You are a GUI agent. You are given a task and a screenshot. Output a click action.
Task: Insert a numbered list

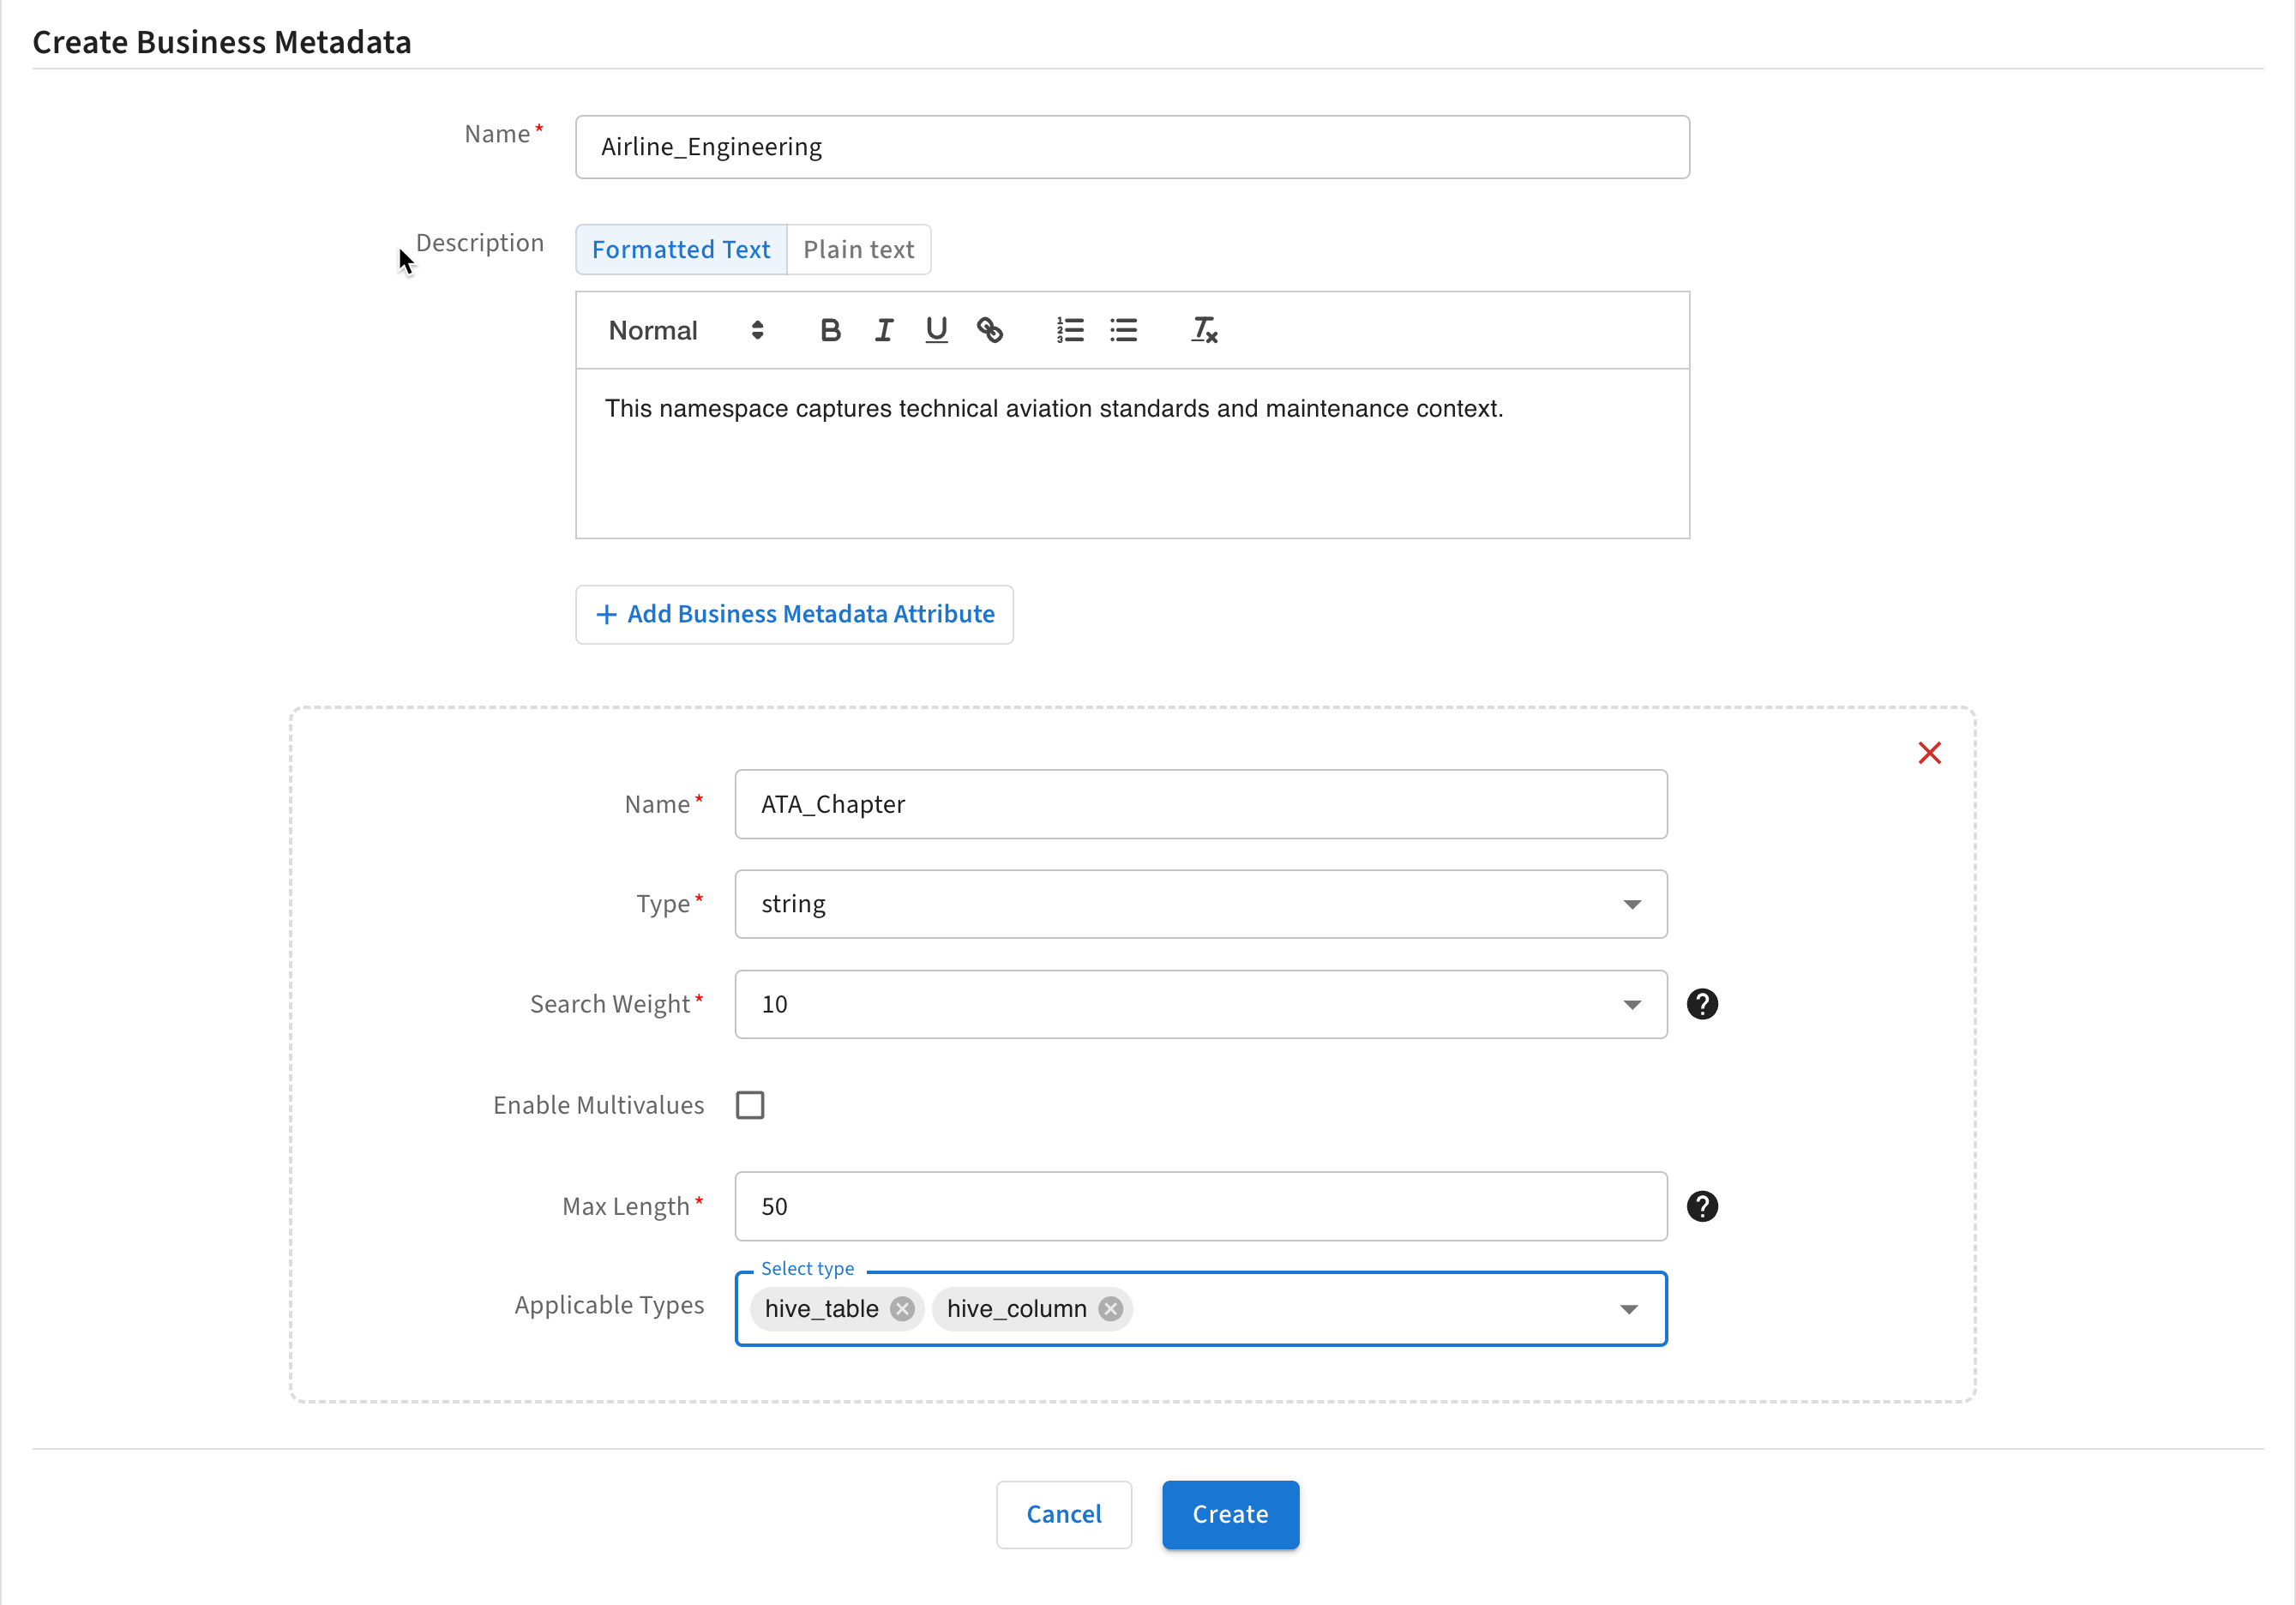coord(1070,330)
